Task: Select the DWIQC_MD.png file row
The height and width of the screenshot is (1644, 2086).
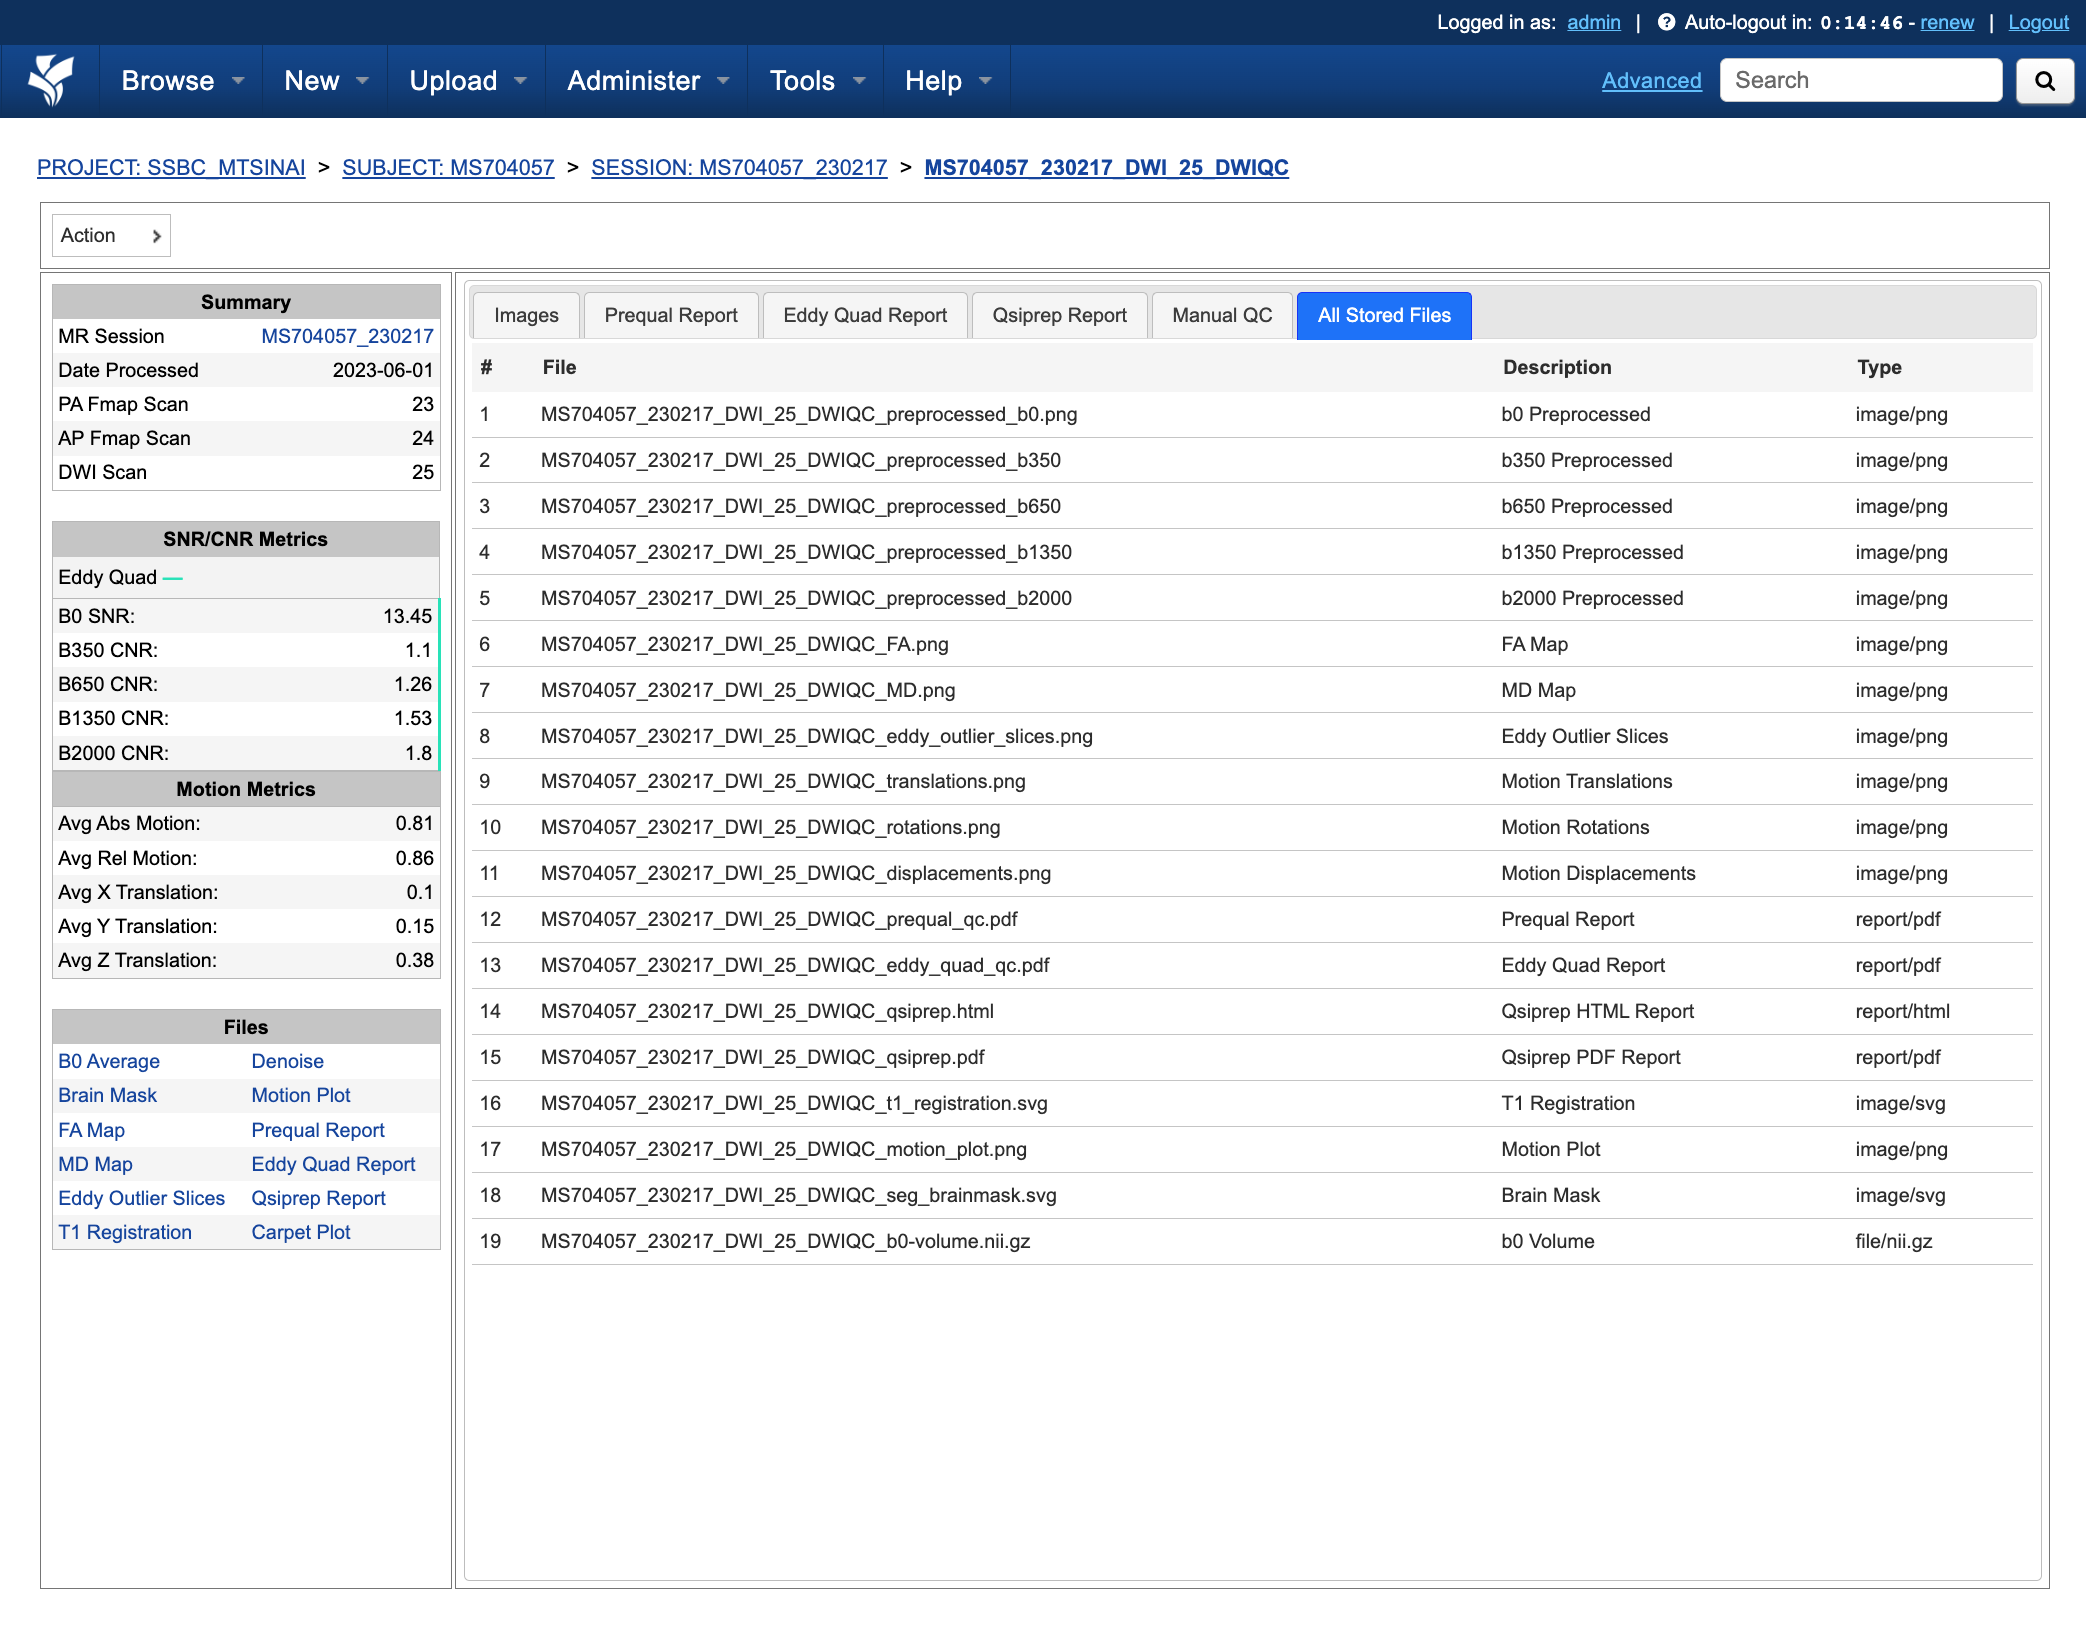Action: click(1252, 690)
